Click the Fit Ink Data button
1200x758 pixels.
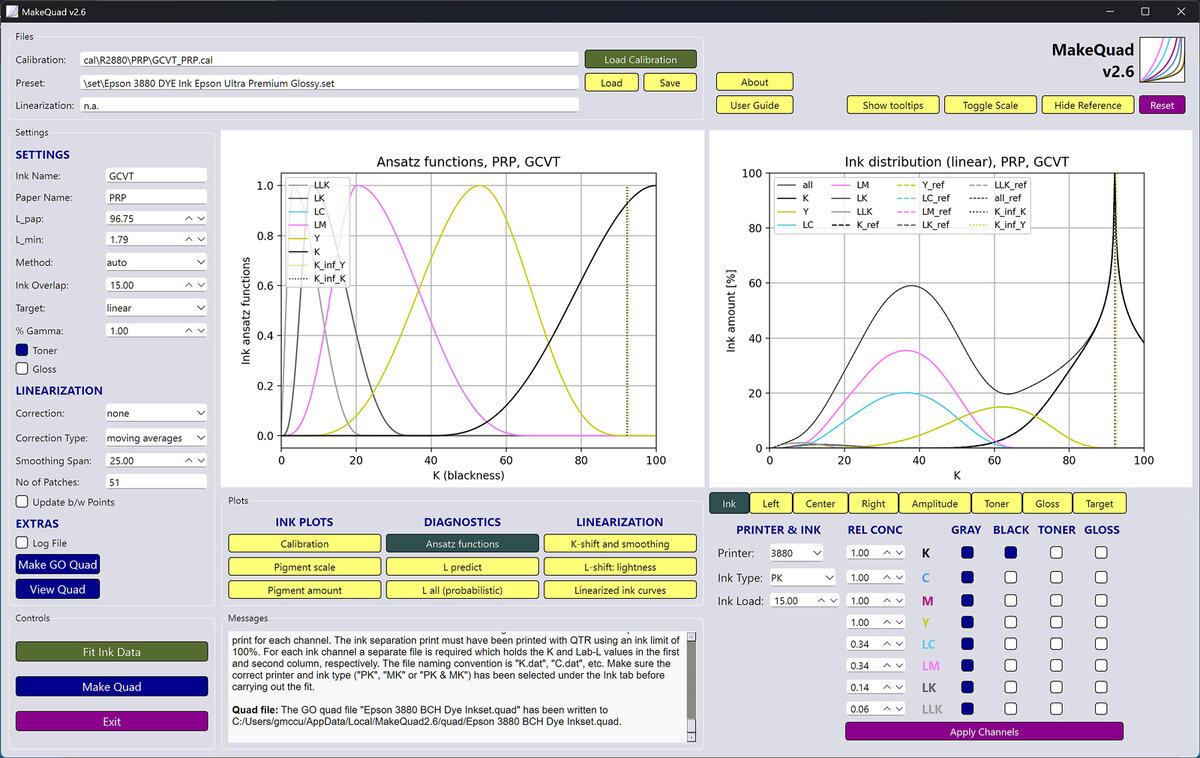click(112, 652)
